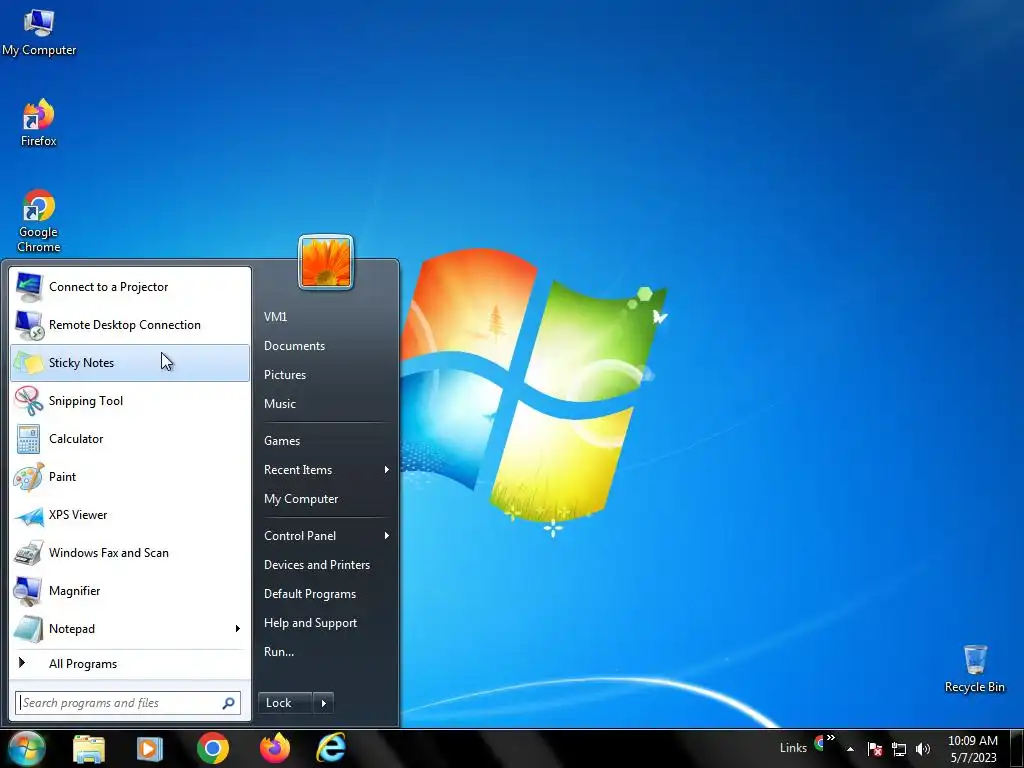Viewport: 1024px width, 768px height.
Task: Click the Windows Start orb
Action: [27, 748]
